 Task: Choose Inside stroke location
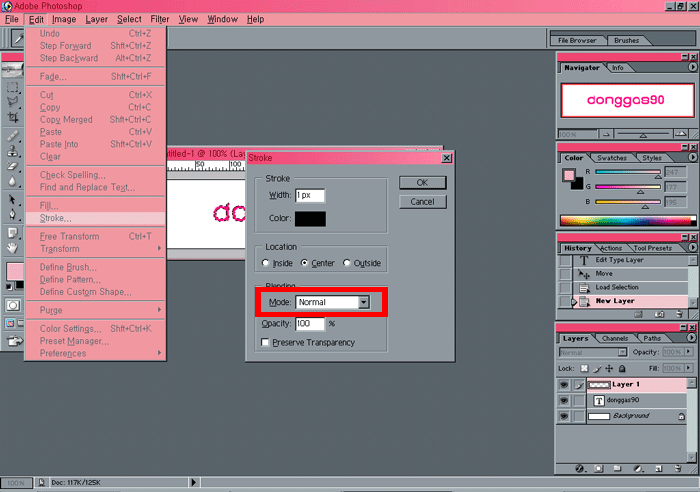click(266, 263)
